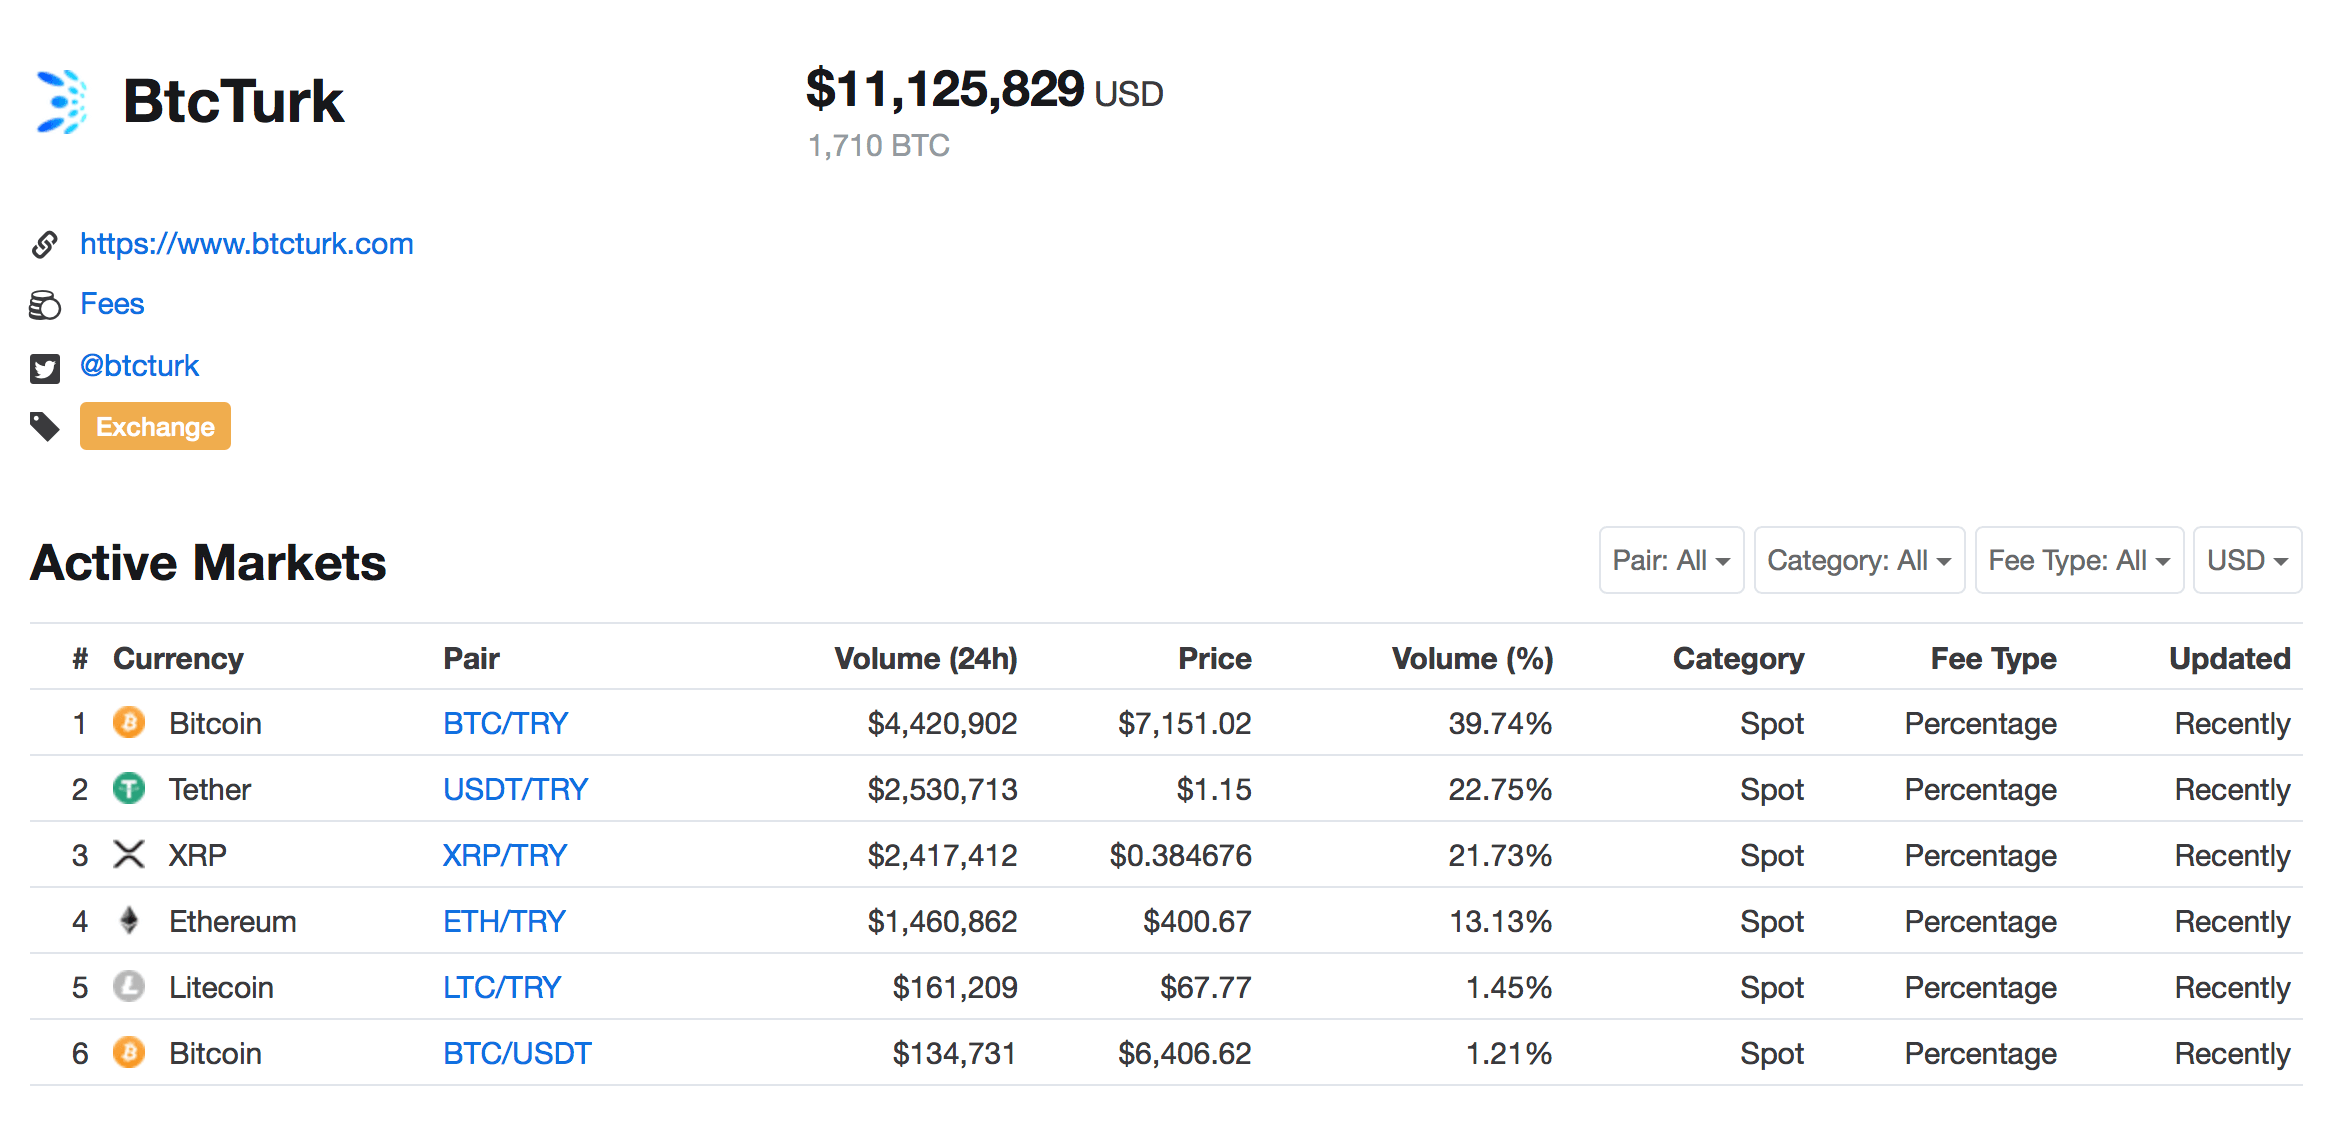Sort by the Volume (24h) column header
Image resolution: width=2342 pixels, height=1126 pixels.
tap(925, 658)
